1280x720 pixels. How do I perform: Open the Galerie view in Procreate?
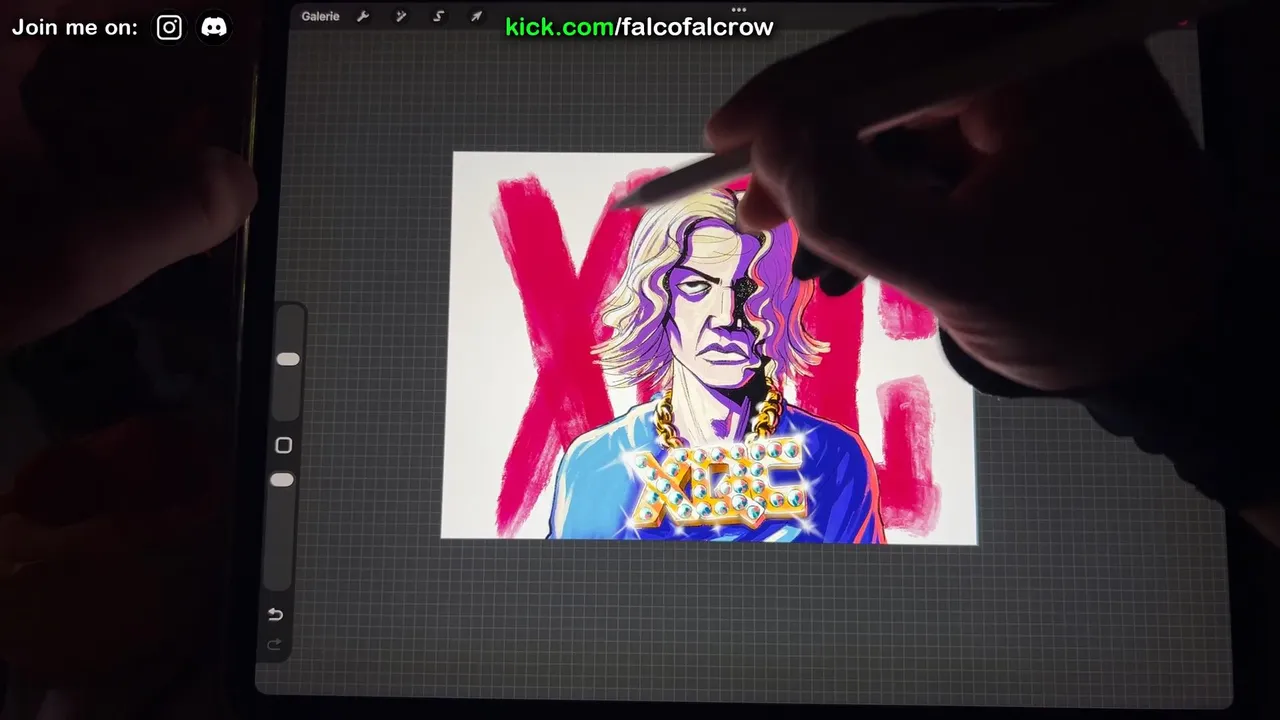click(x=320, y=16)
